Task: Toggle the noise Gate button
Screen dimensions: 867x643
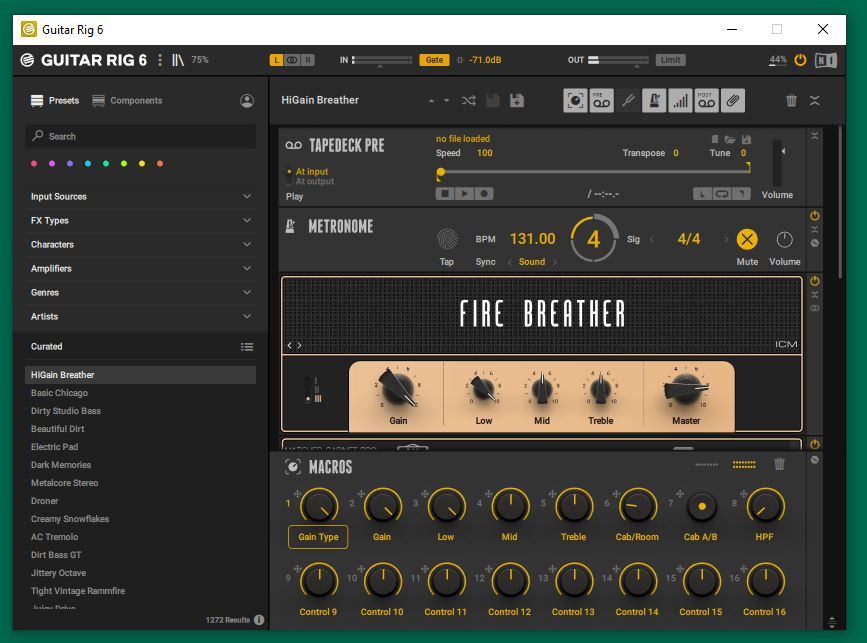Action: click(x=434, y=60)
